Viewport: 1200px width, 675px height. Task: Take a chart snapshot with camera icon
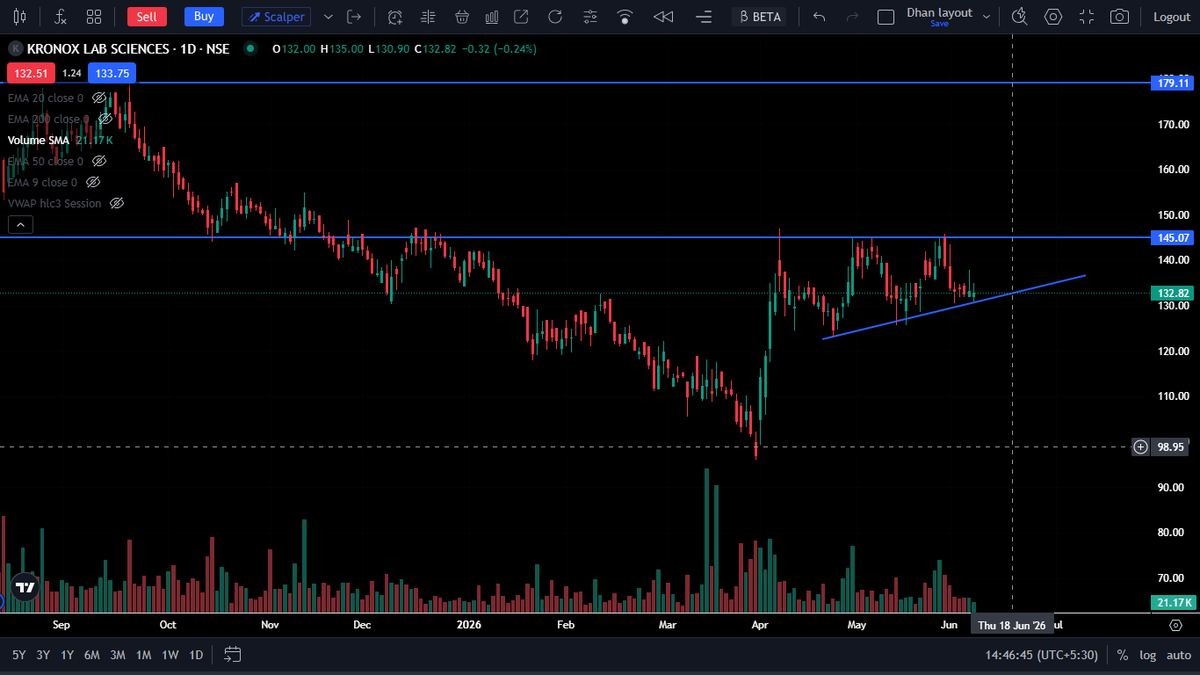pos(1120,17)
